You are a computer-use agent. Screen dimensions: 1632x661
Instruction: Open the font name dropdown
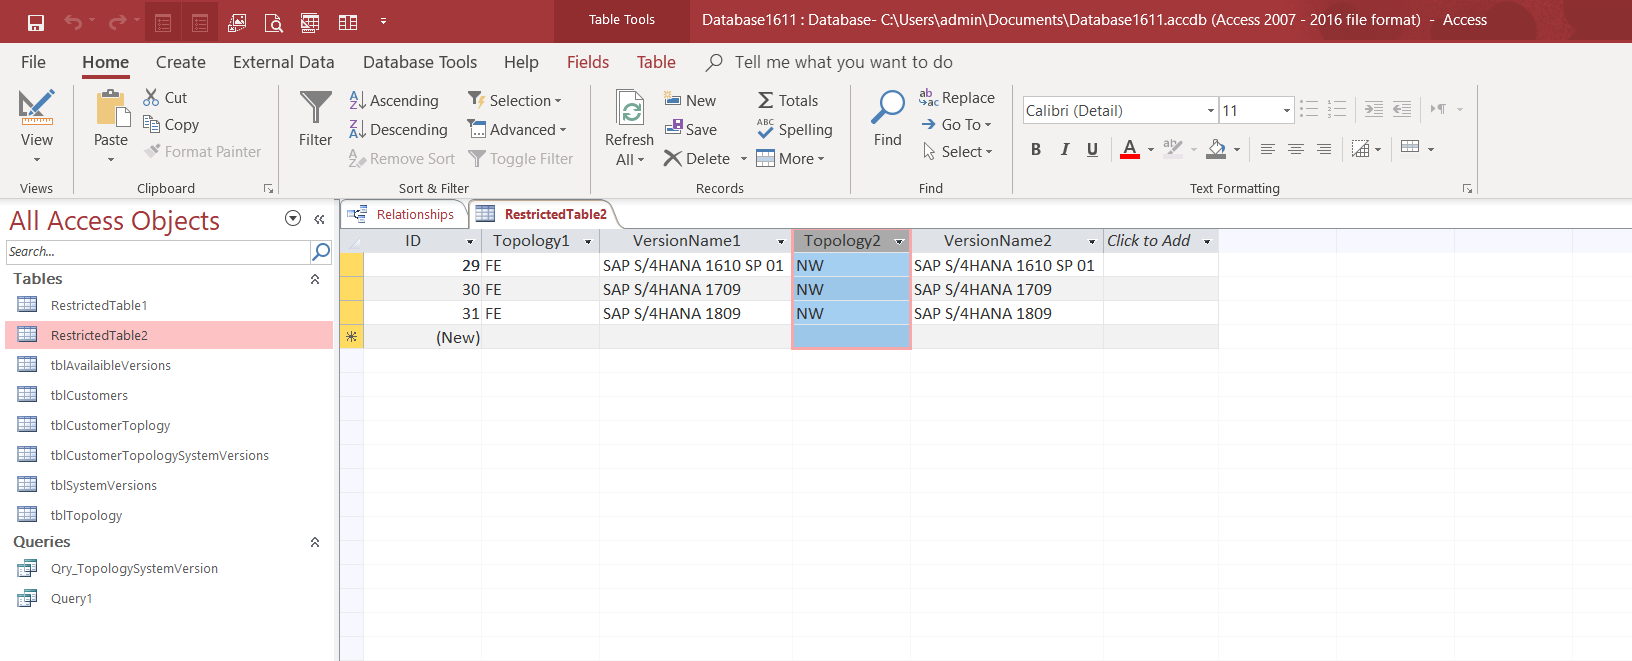[x=1210, y=111]
